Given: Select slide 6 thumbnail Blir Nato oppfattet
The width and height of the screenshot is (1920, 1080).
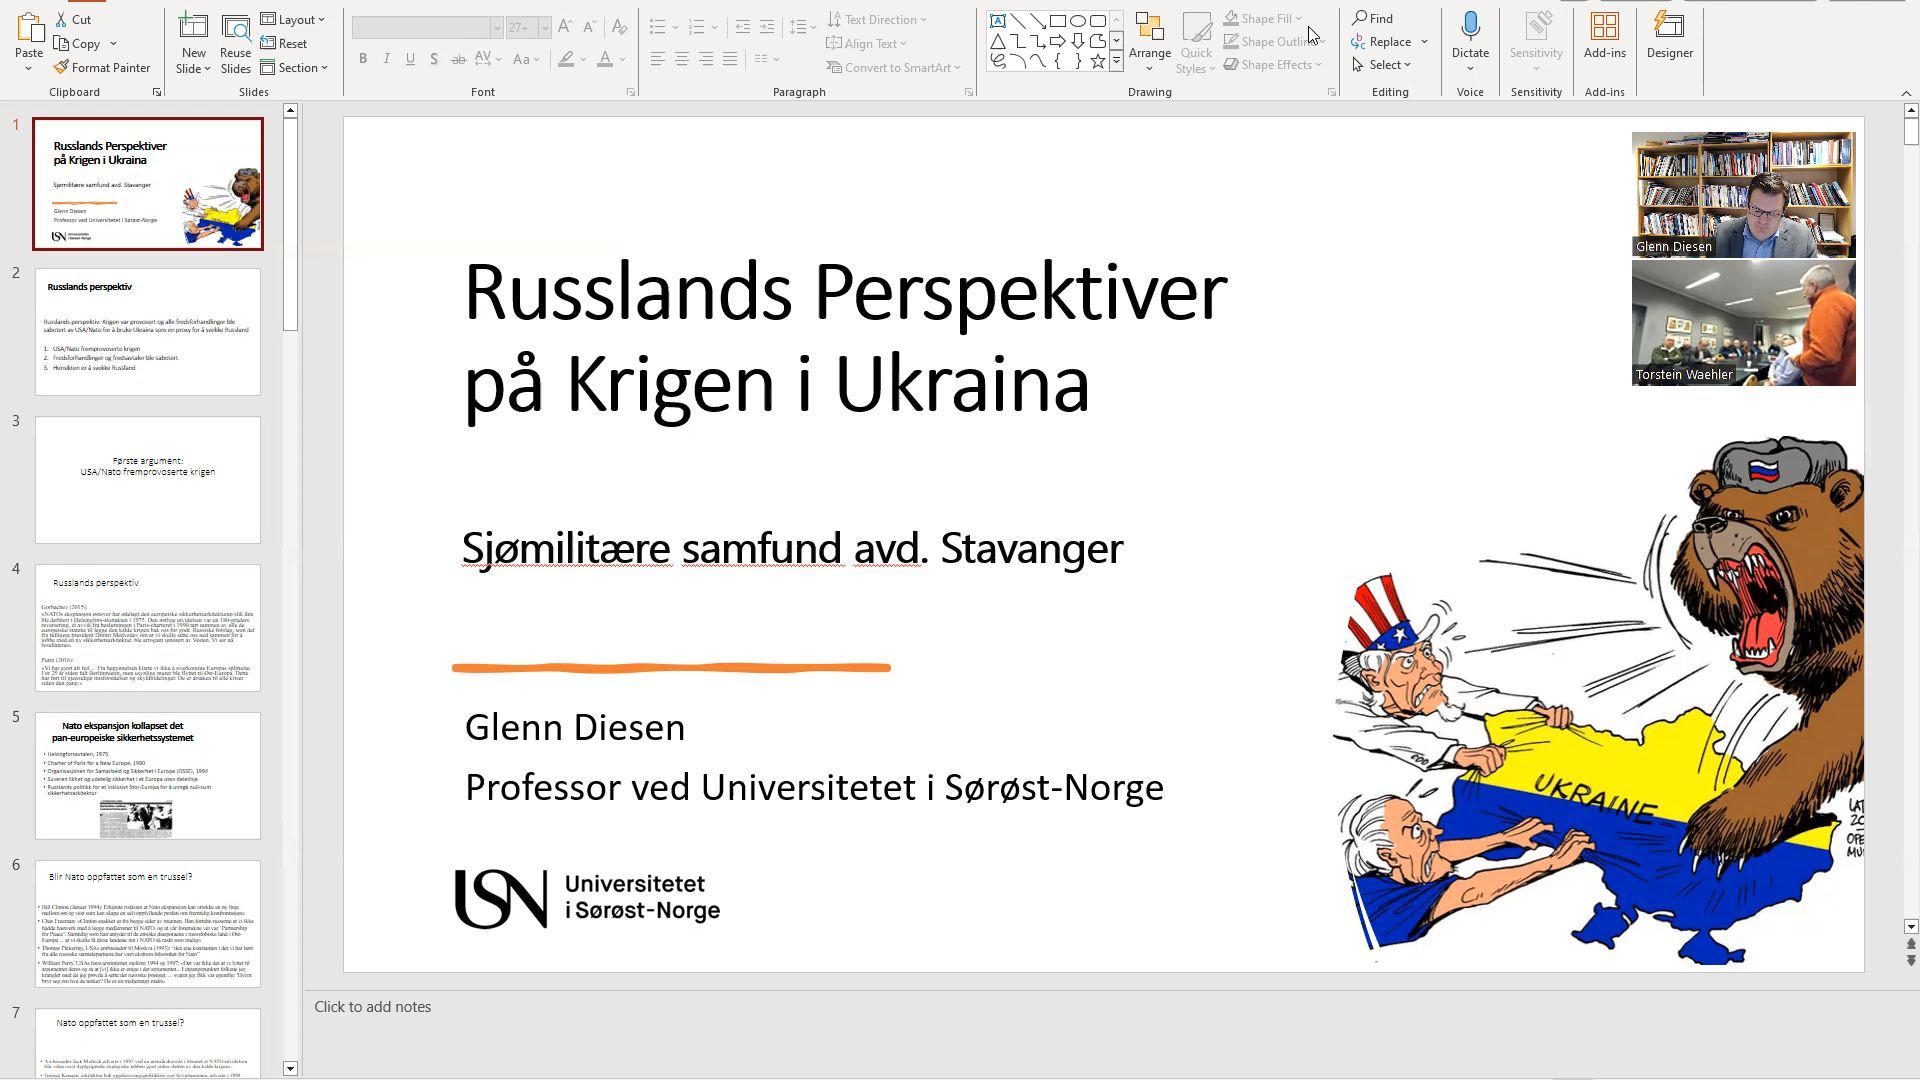Looking at the screenshot, I should (x=148, y=924).
